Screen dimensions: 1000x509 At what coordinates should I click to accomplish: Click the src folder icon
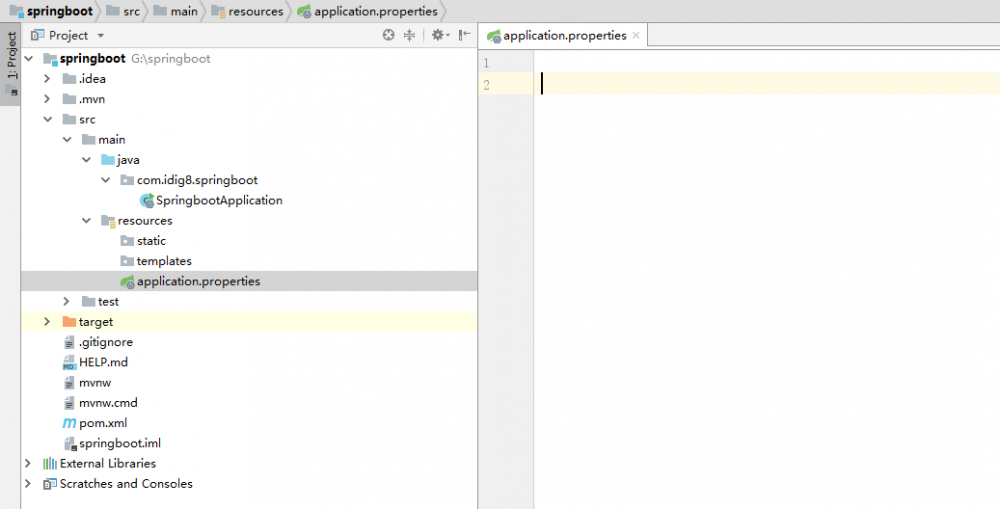point(69,119)
